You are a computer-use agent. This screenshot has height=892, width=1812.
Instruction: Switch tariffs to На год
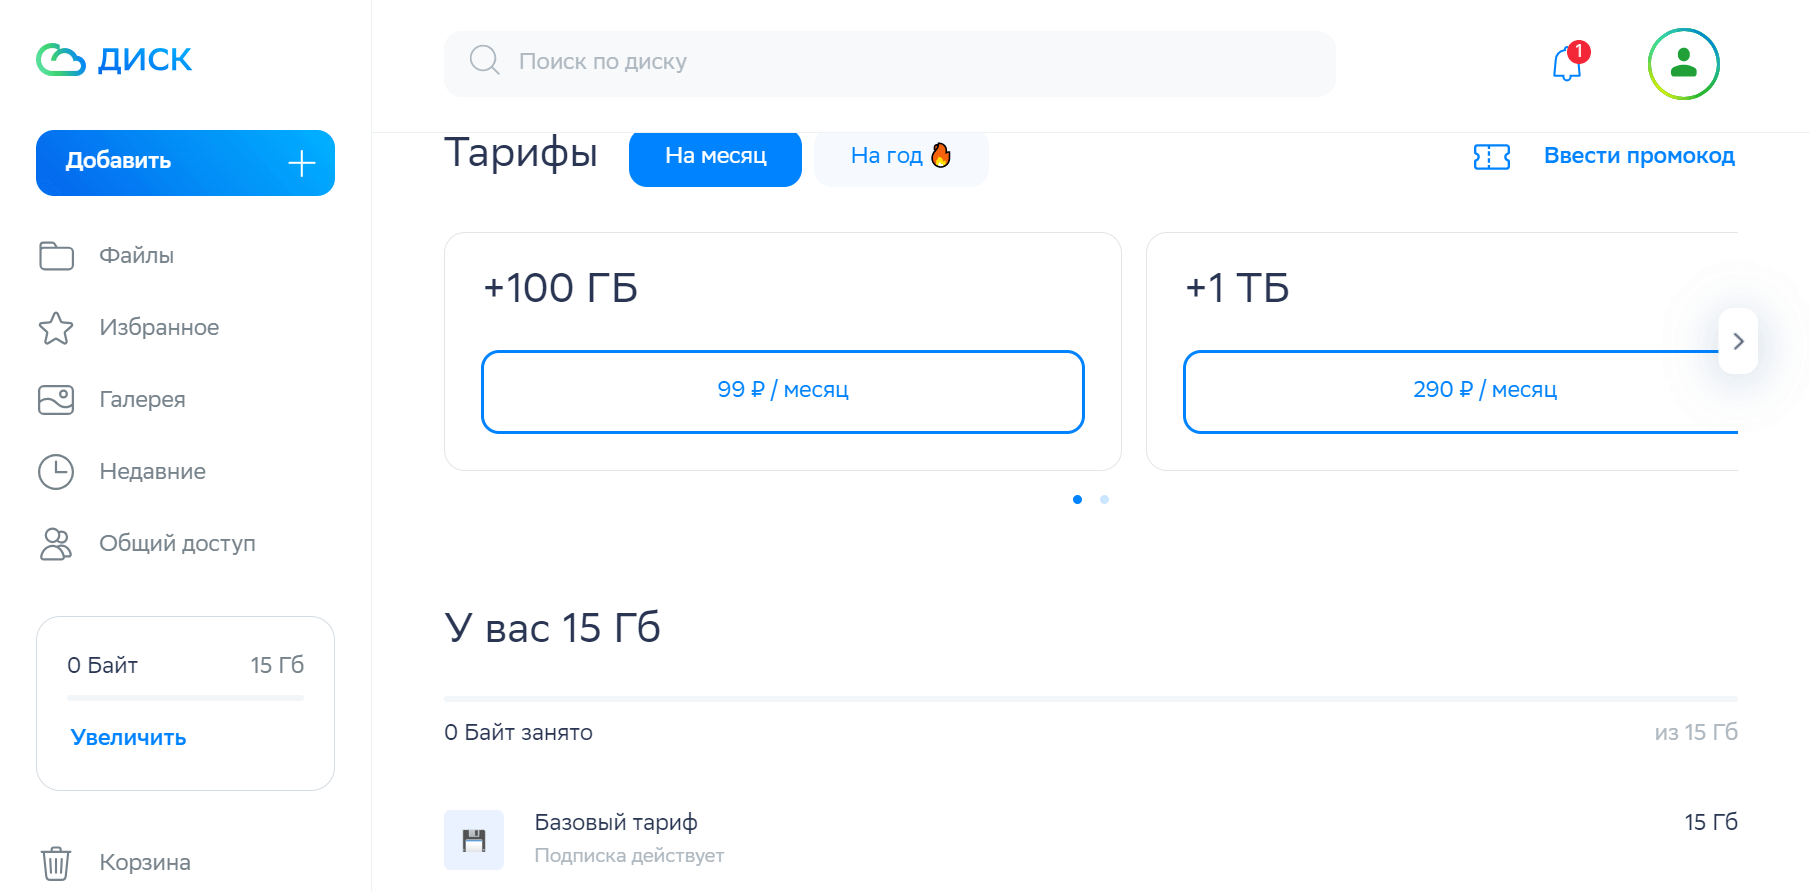pyautogui.click(x=901, y=157)
